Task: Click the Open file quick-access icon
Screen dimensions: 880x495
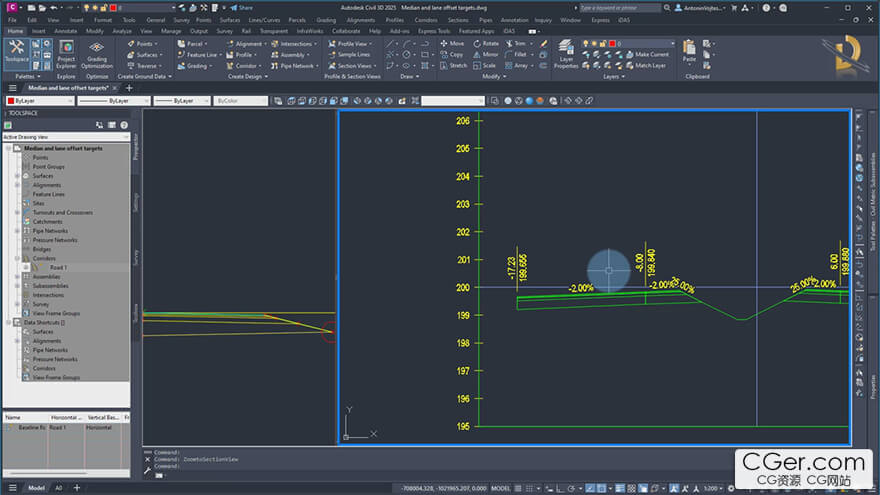Action: click(x=42, y=8)
